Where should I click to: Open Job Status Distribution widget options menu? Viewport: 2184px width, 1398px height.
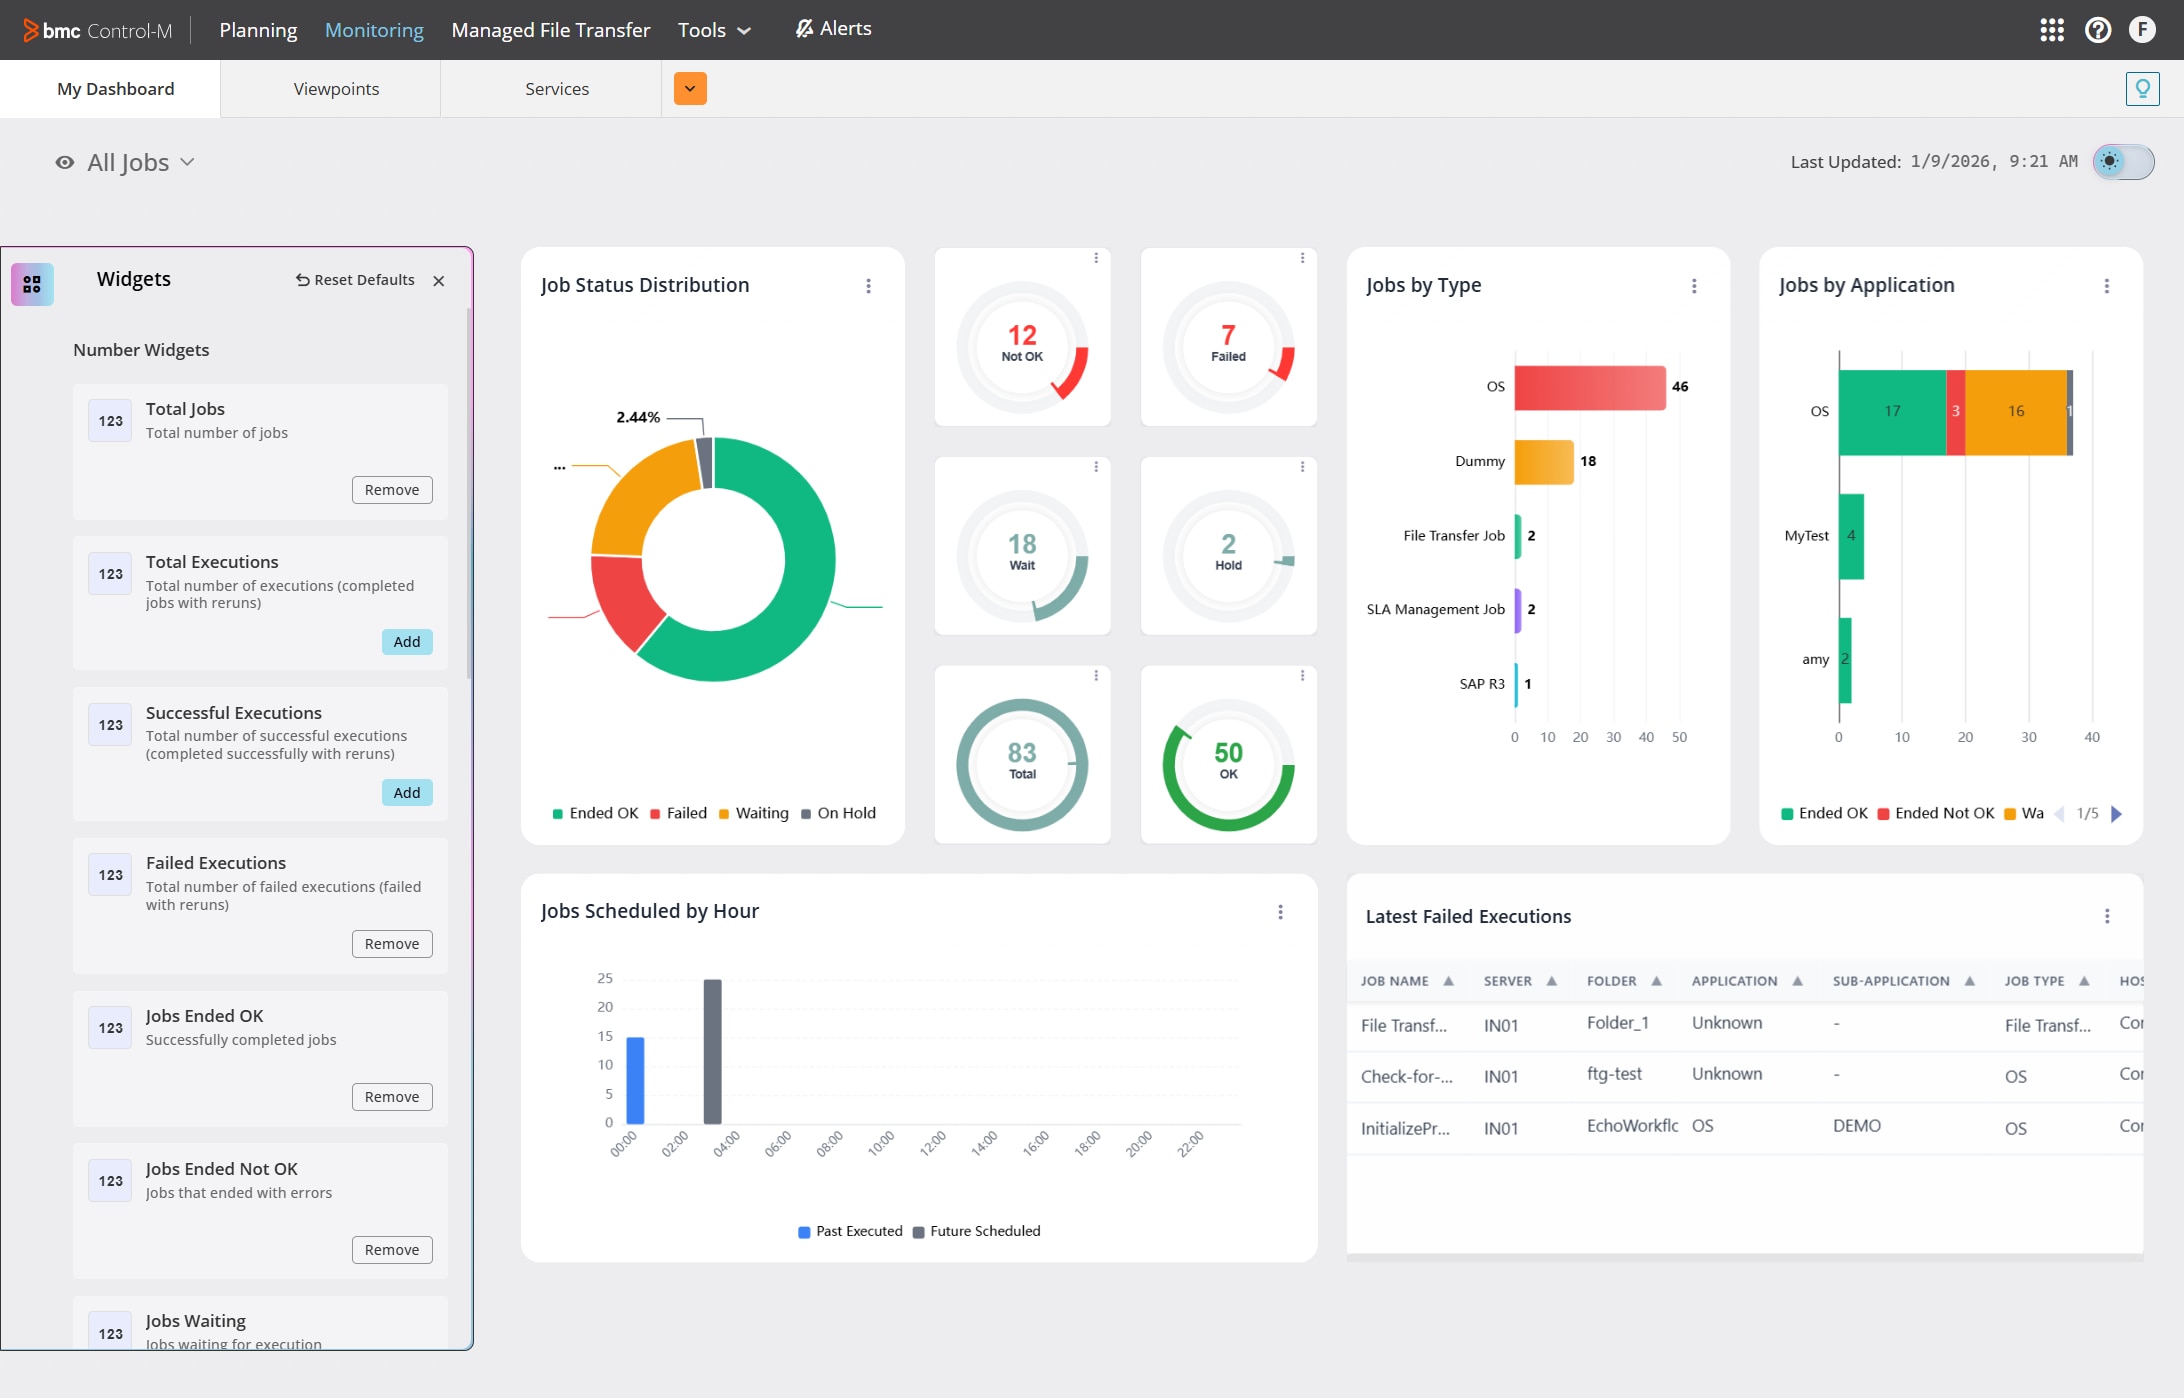[869, 285]
